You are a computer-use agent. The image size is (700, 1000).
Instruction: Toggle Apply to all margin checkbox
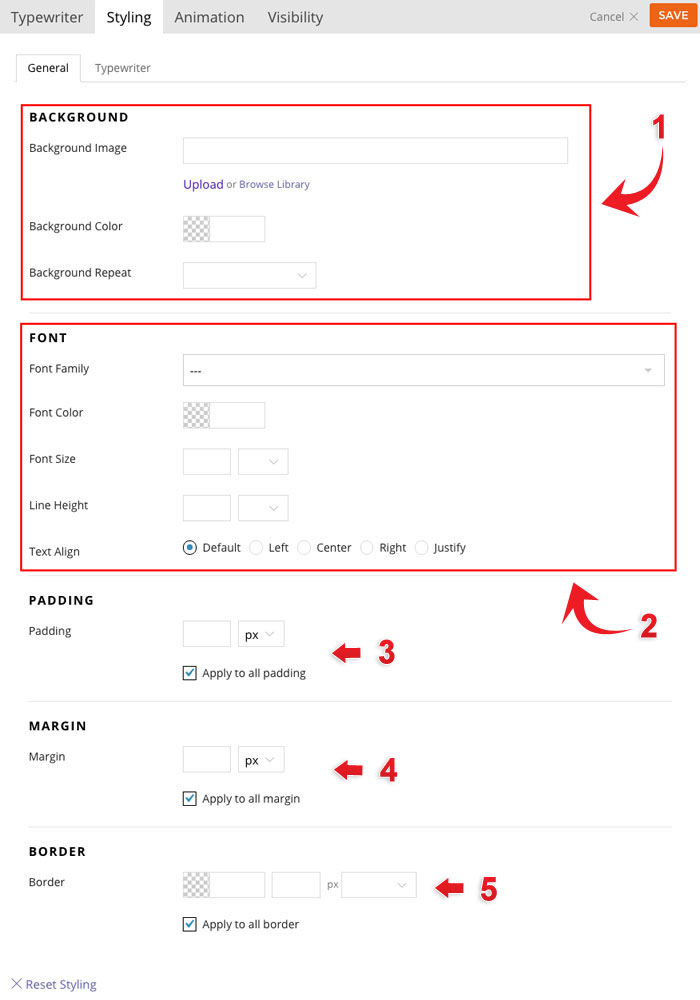190,799
